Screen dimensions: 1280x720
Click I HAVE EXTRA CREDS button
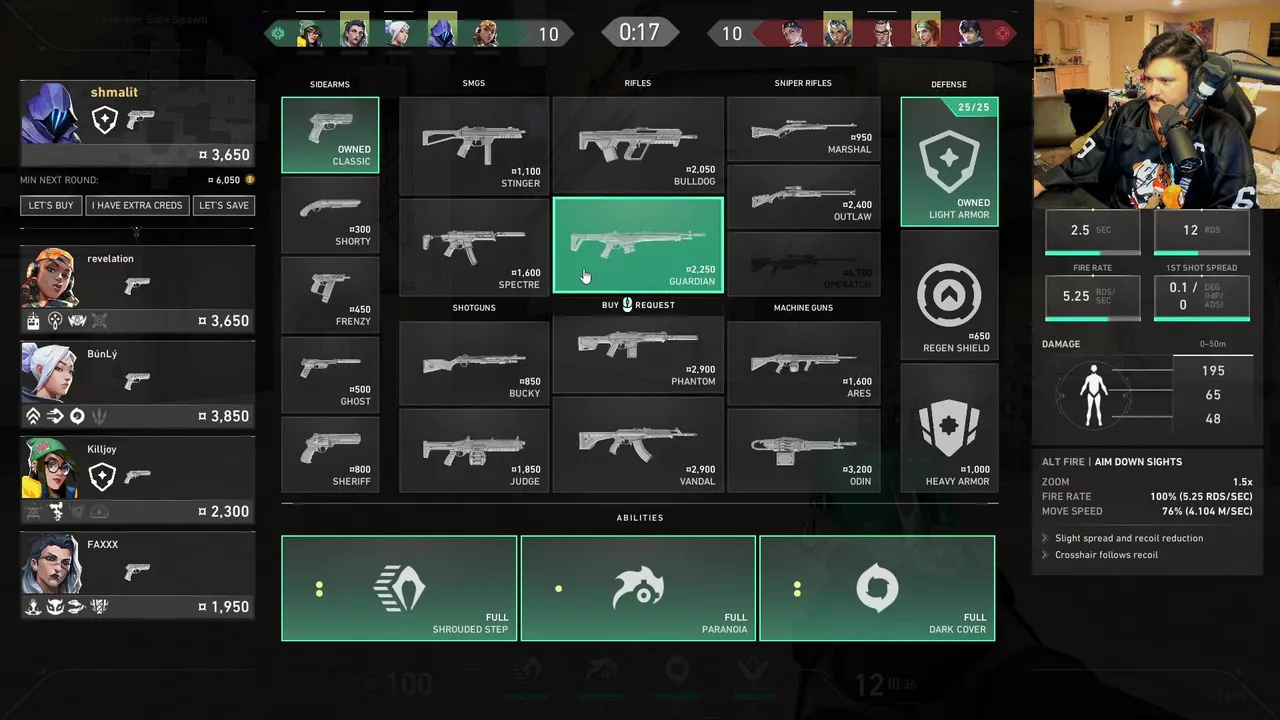(x=137, y=205)
